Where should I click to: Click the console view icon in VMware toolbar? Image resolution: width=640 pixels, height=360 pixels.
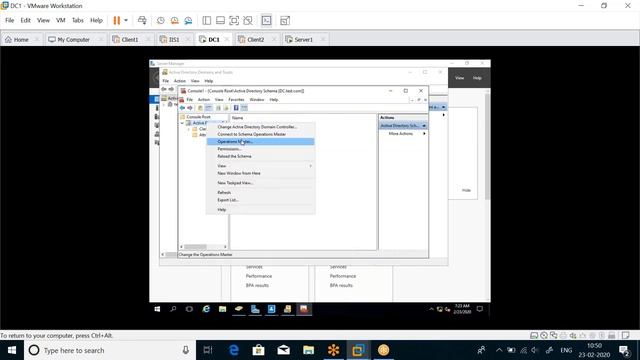267,20
